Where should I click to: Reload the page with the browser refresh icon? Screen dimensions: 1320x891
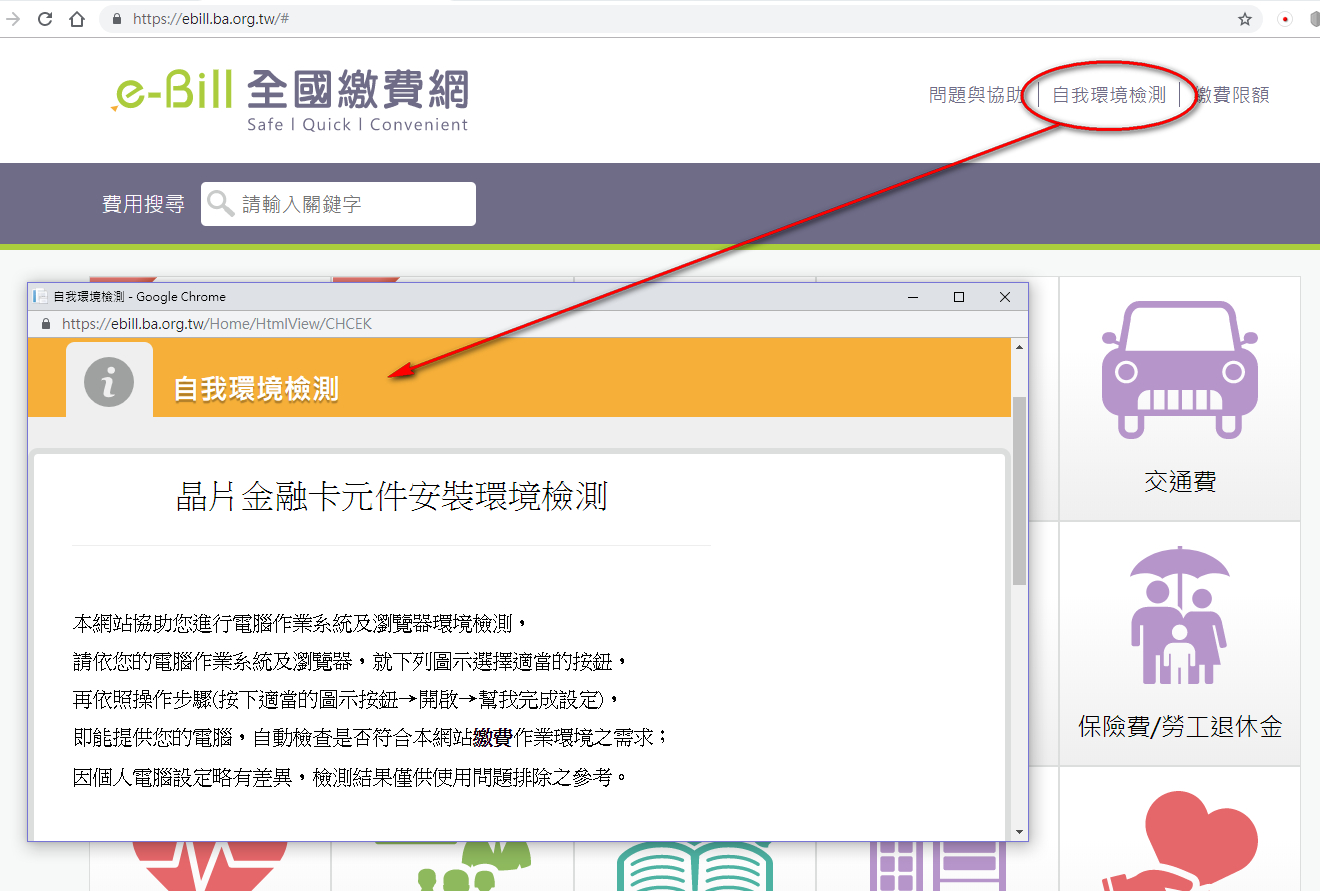pos(45,19)
